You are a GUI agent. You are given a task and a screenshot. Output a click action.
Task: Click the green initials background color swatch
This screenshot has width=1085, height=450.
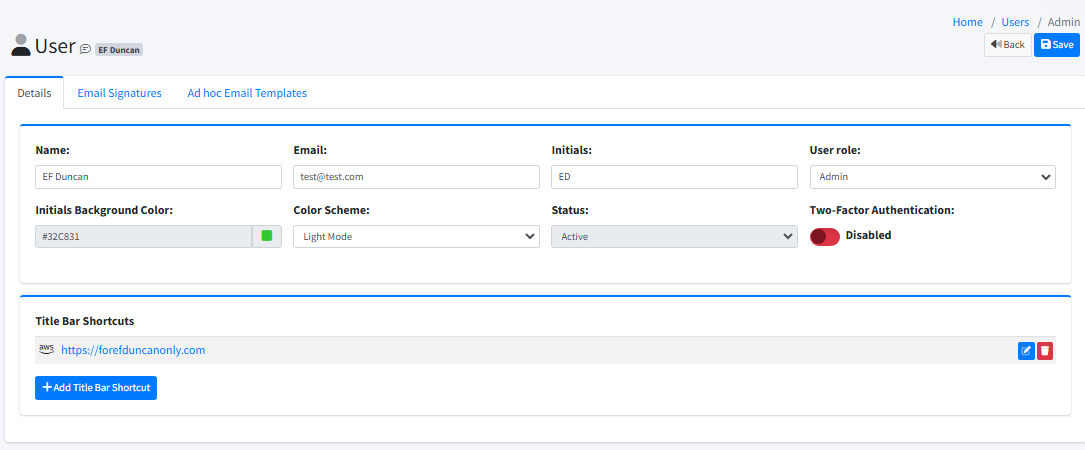[x=267, y=236]
